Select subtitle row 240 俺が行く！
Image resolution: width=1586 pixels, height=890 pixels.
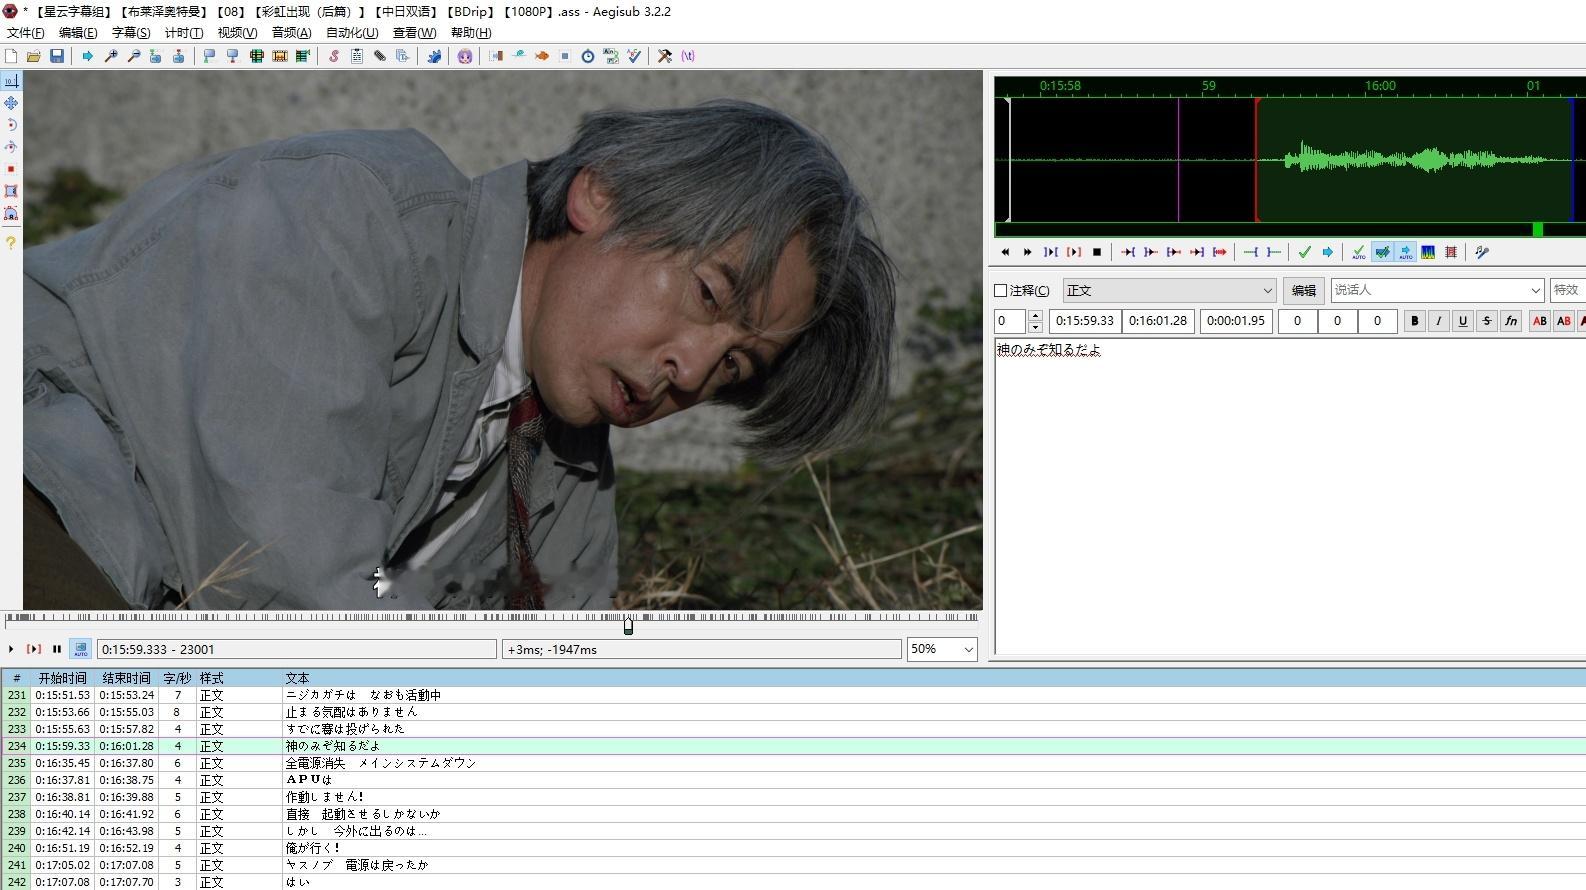(793, 848)
